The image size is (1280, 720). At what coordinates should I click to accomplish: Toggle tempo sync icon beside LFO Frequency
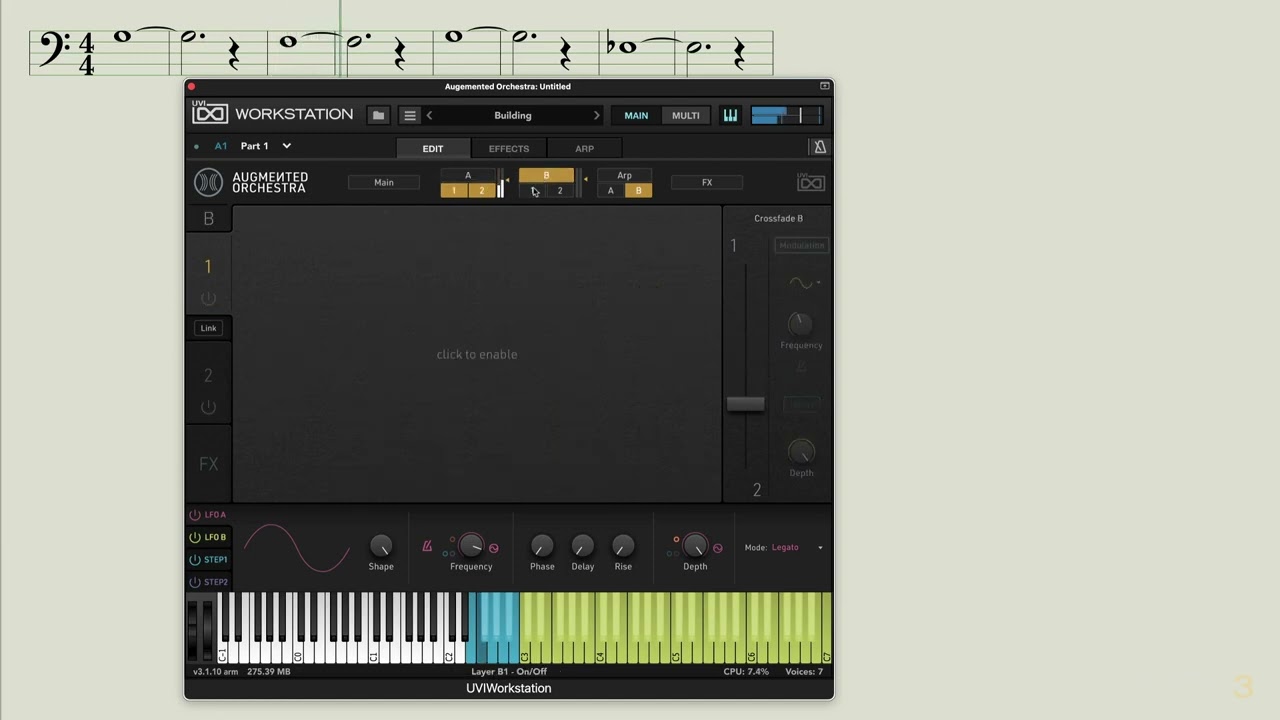pyautogui.click(x=428, y=546)
